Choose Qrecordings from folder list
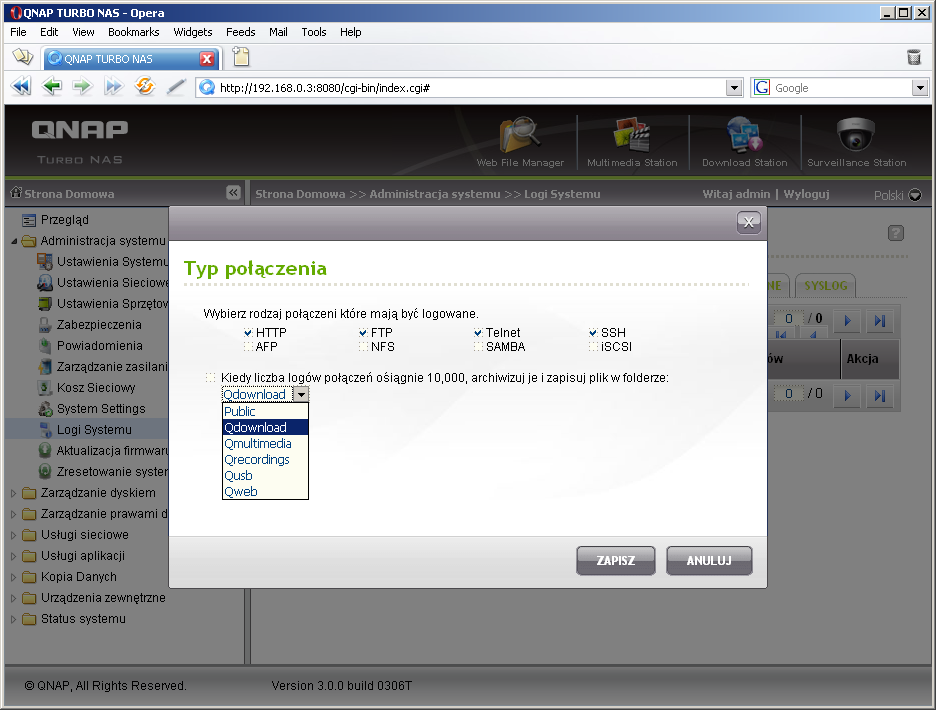The height and width of the screenshot is (710, 936). (265, 460)
